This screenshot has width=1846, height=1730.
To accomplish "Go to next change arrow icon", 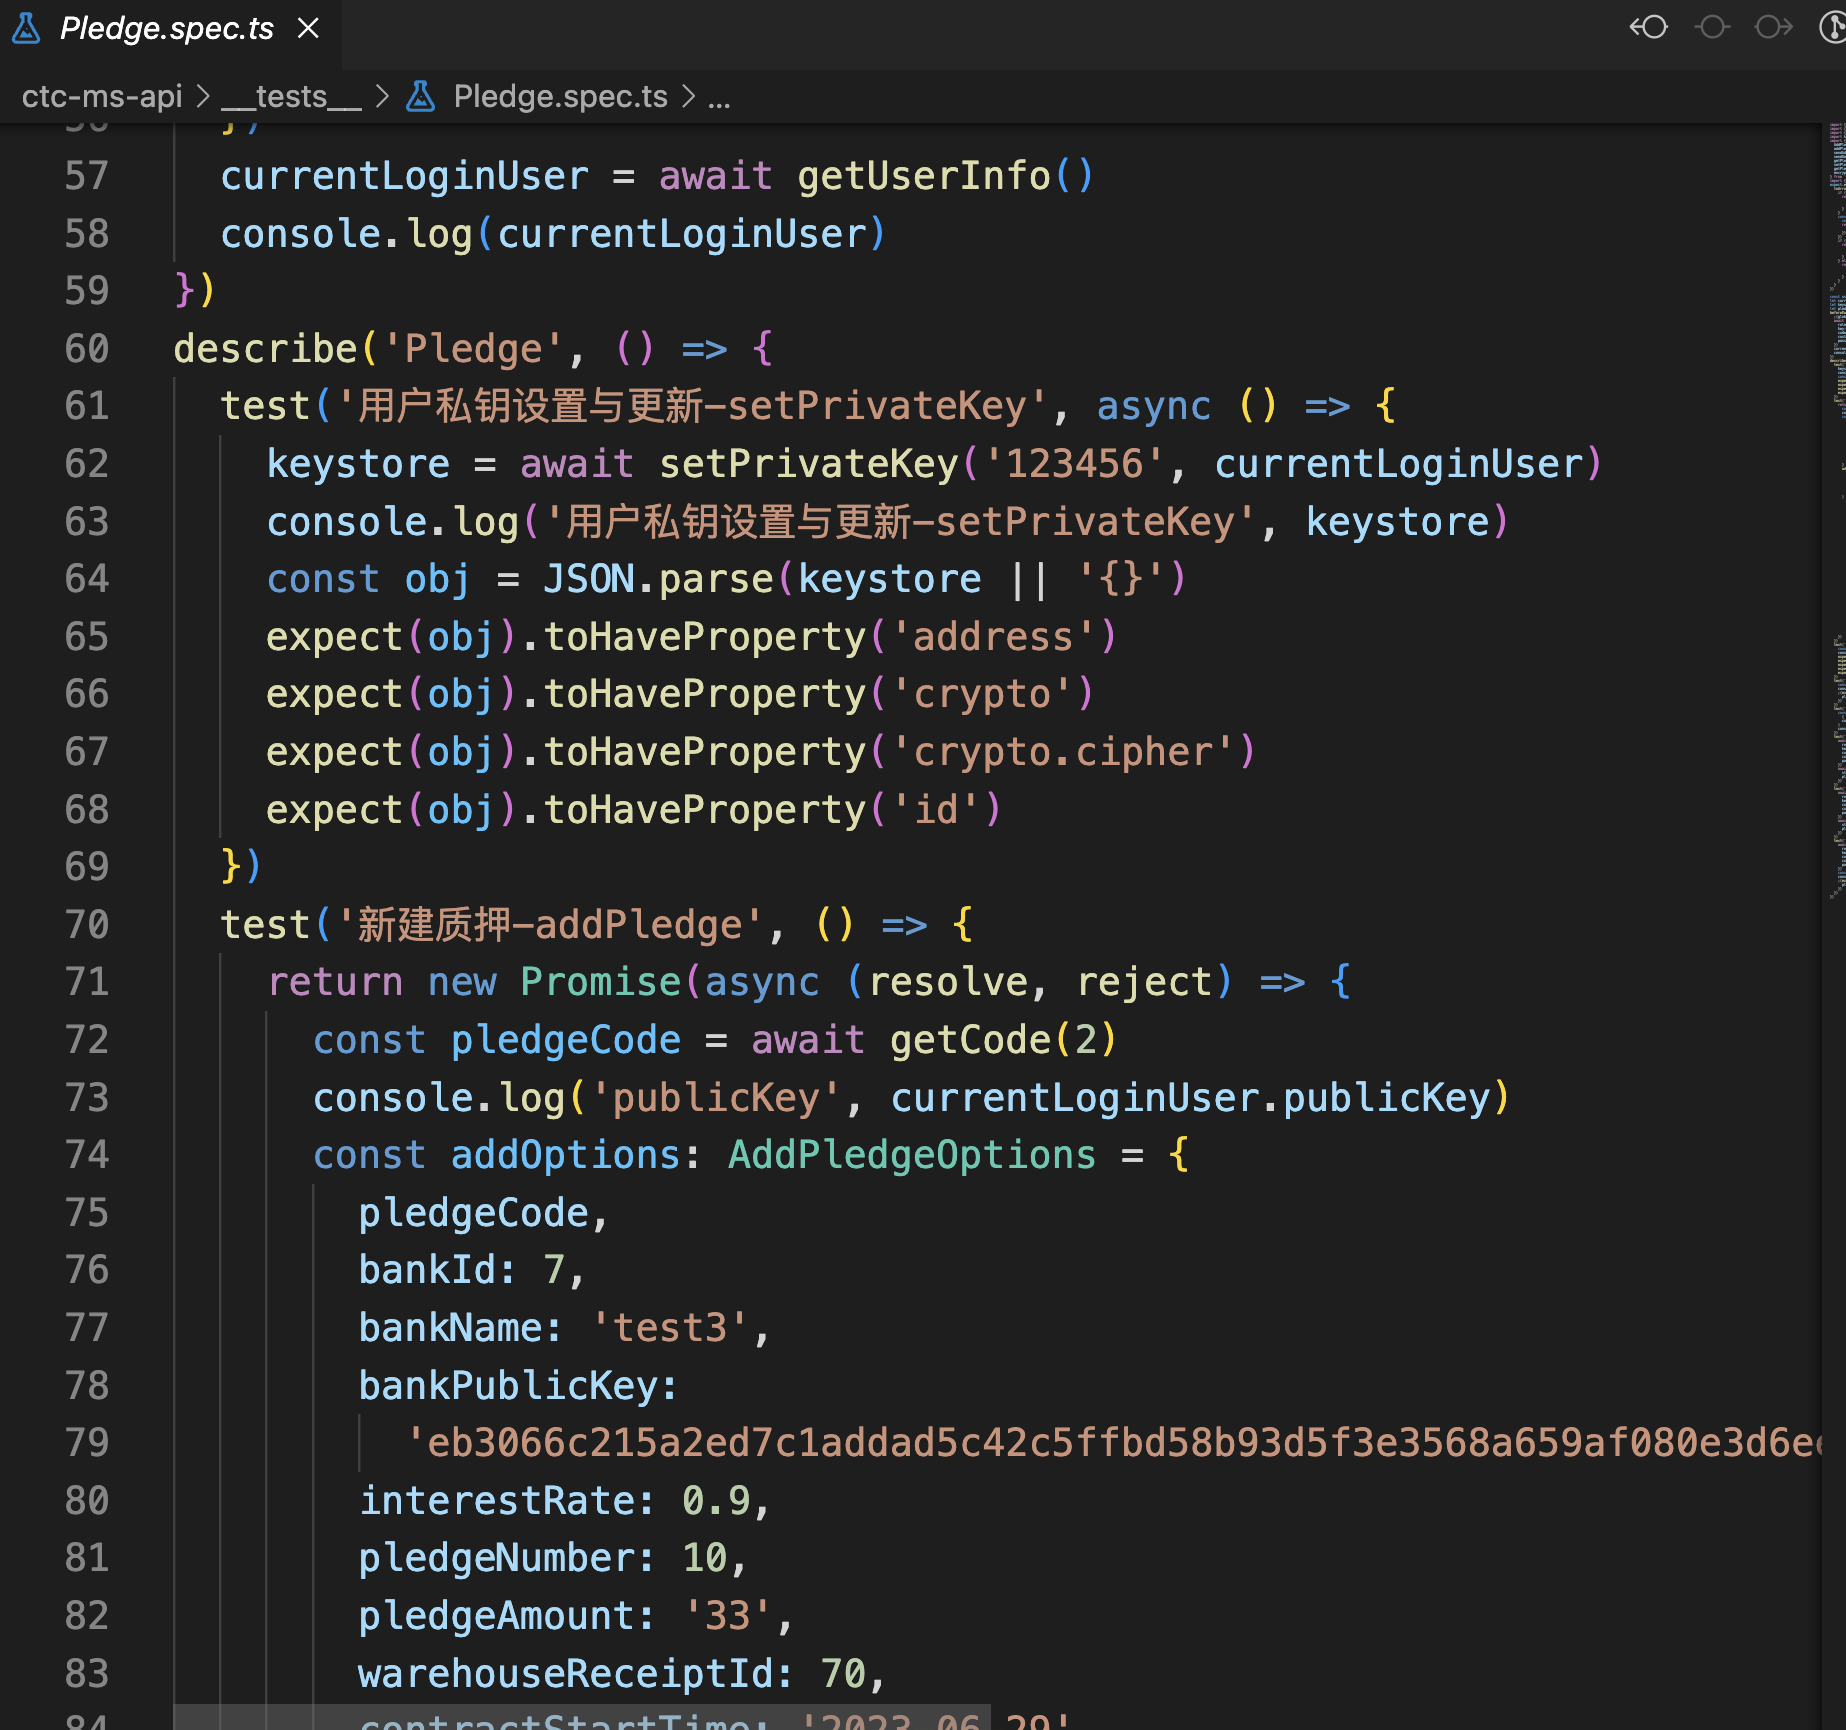I will pos(1774,27).
